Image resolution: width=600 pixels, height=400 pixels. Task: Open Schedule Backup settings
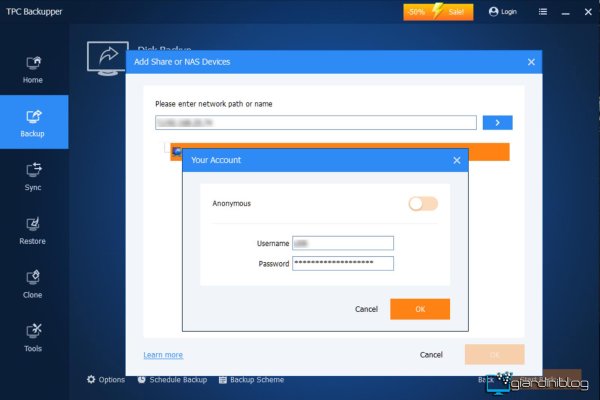coord(173,380)
